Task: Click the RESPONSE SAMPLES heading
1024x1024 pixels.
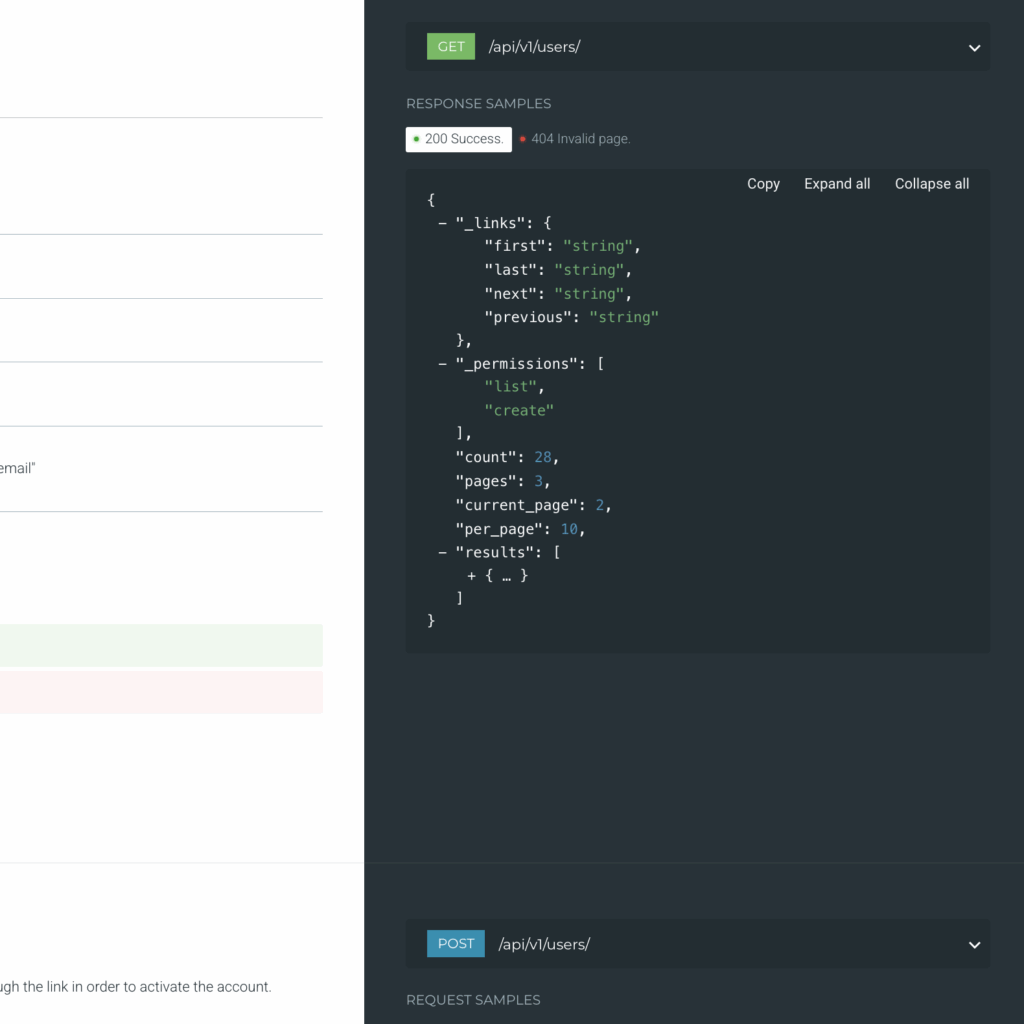Action: (478, 104)
